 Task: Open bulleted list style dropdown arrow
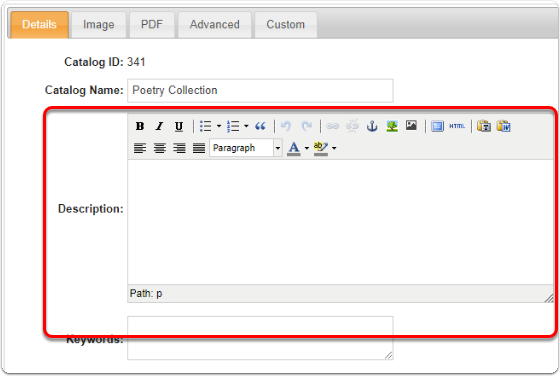coord(219,126)
